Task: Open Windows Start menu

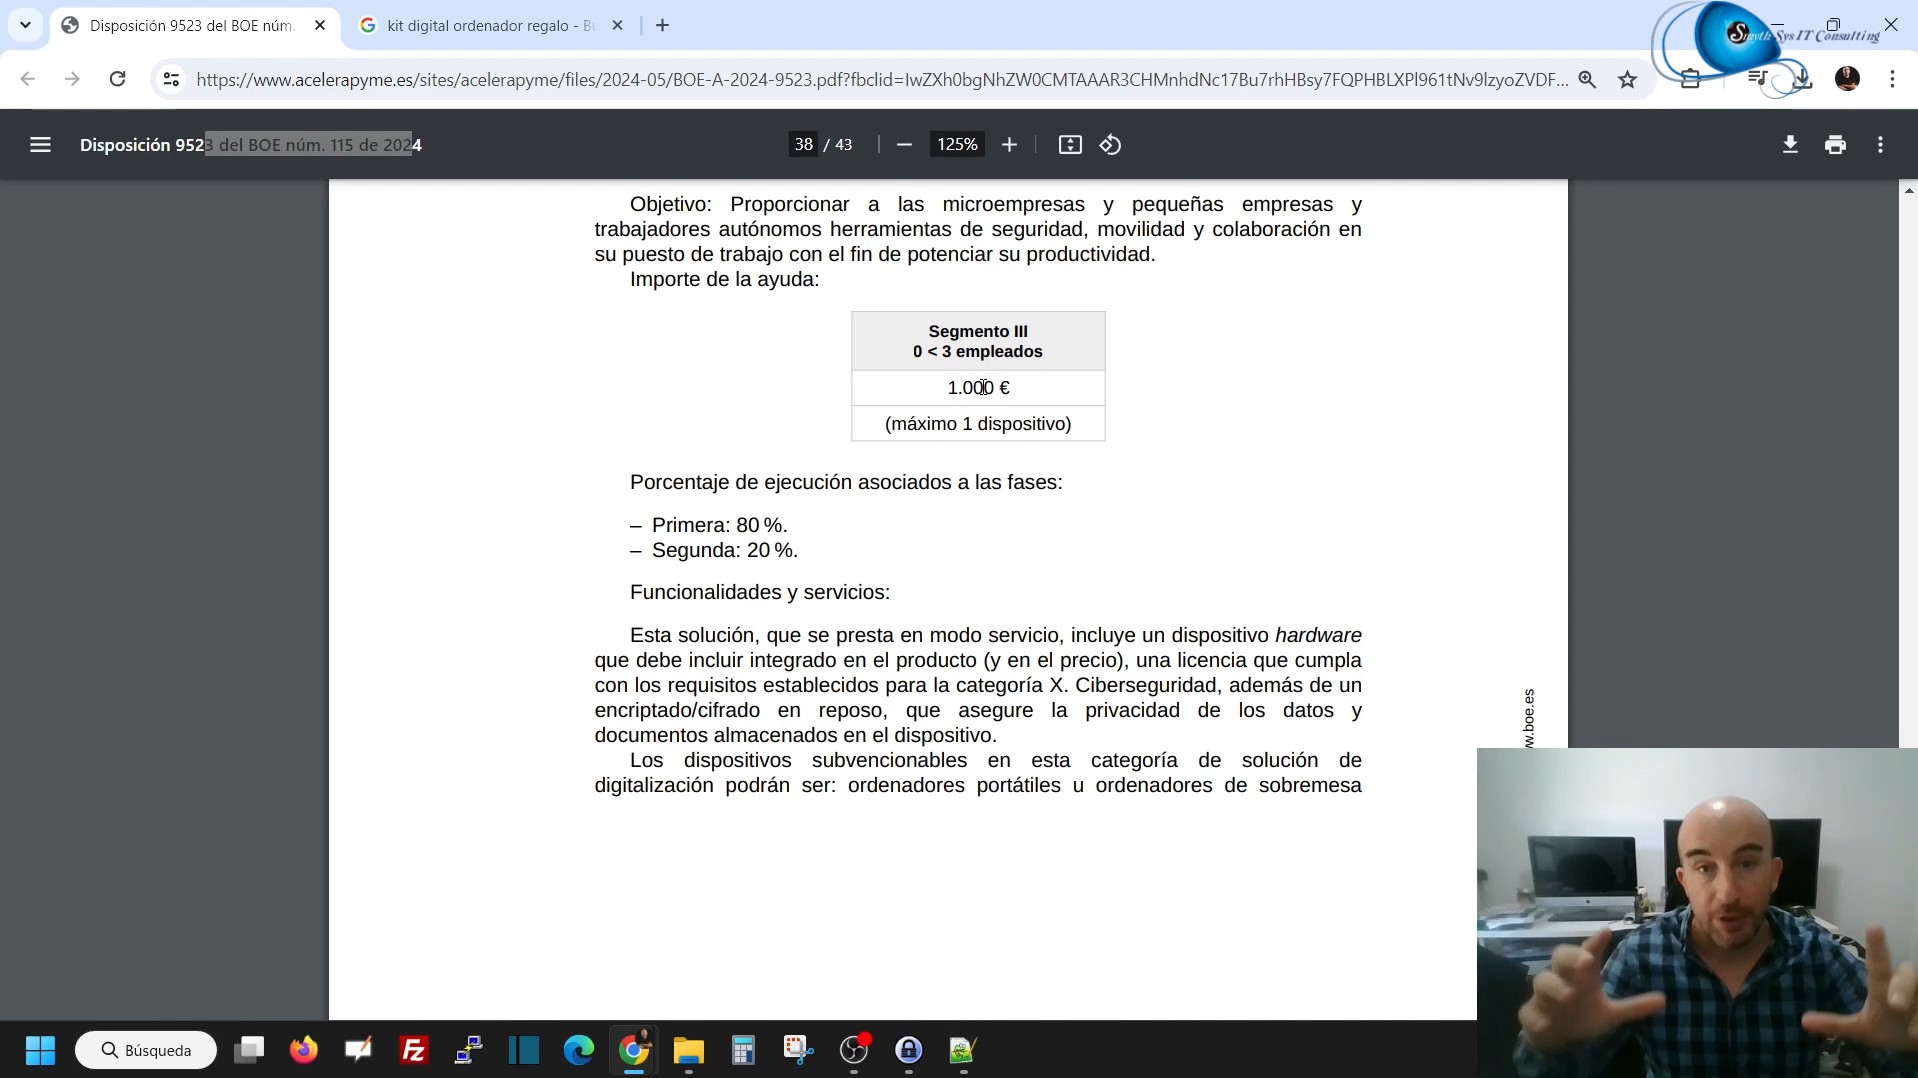Action: pyautogui.click(x=40, y=1050)
